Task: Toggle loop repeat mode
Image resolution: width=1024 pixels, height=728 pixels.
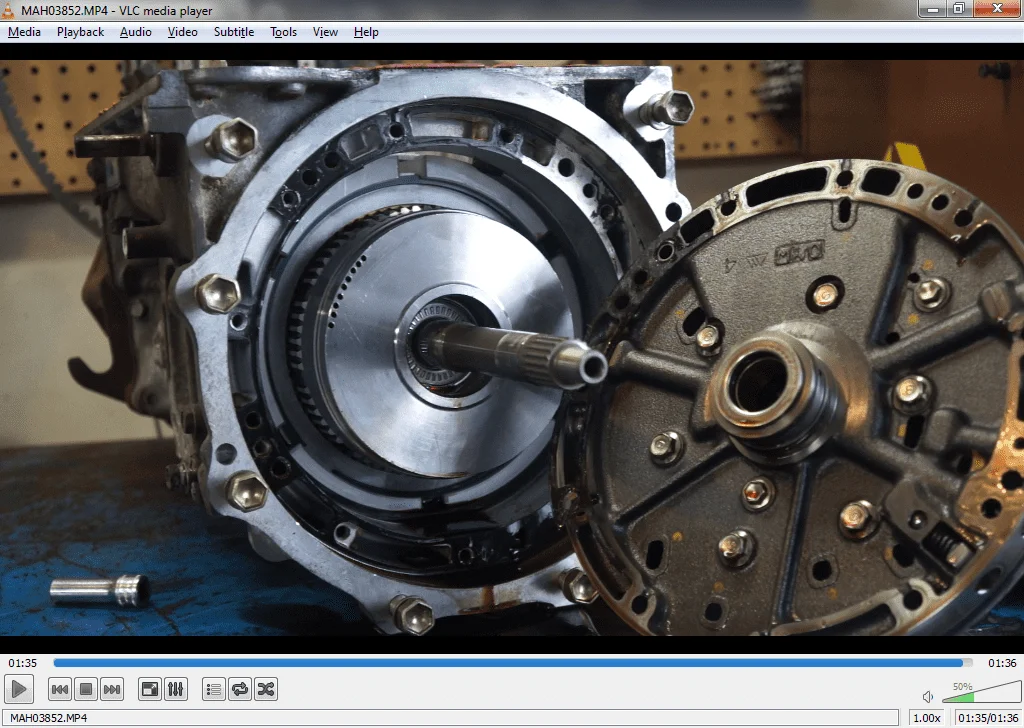Action: tap(239, 689)
